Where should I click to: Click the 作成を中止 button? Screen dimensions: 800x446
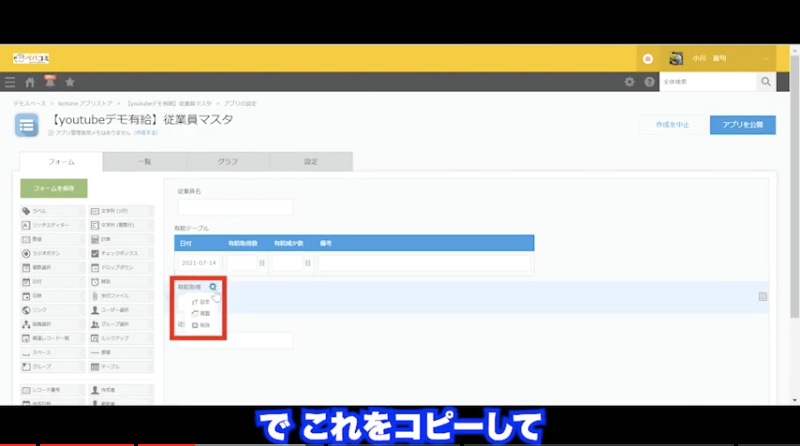669,125
